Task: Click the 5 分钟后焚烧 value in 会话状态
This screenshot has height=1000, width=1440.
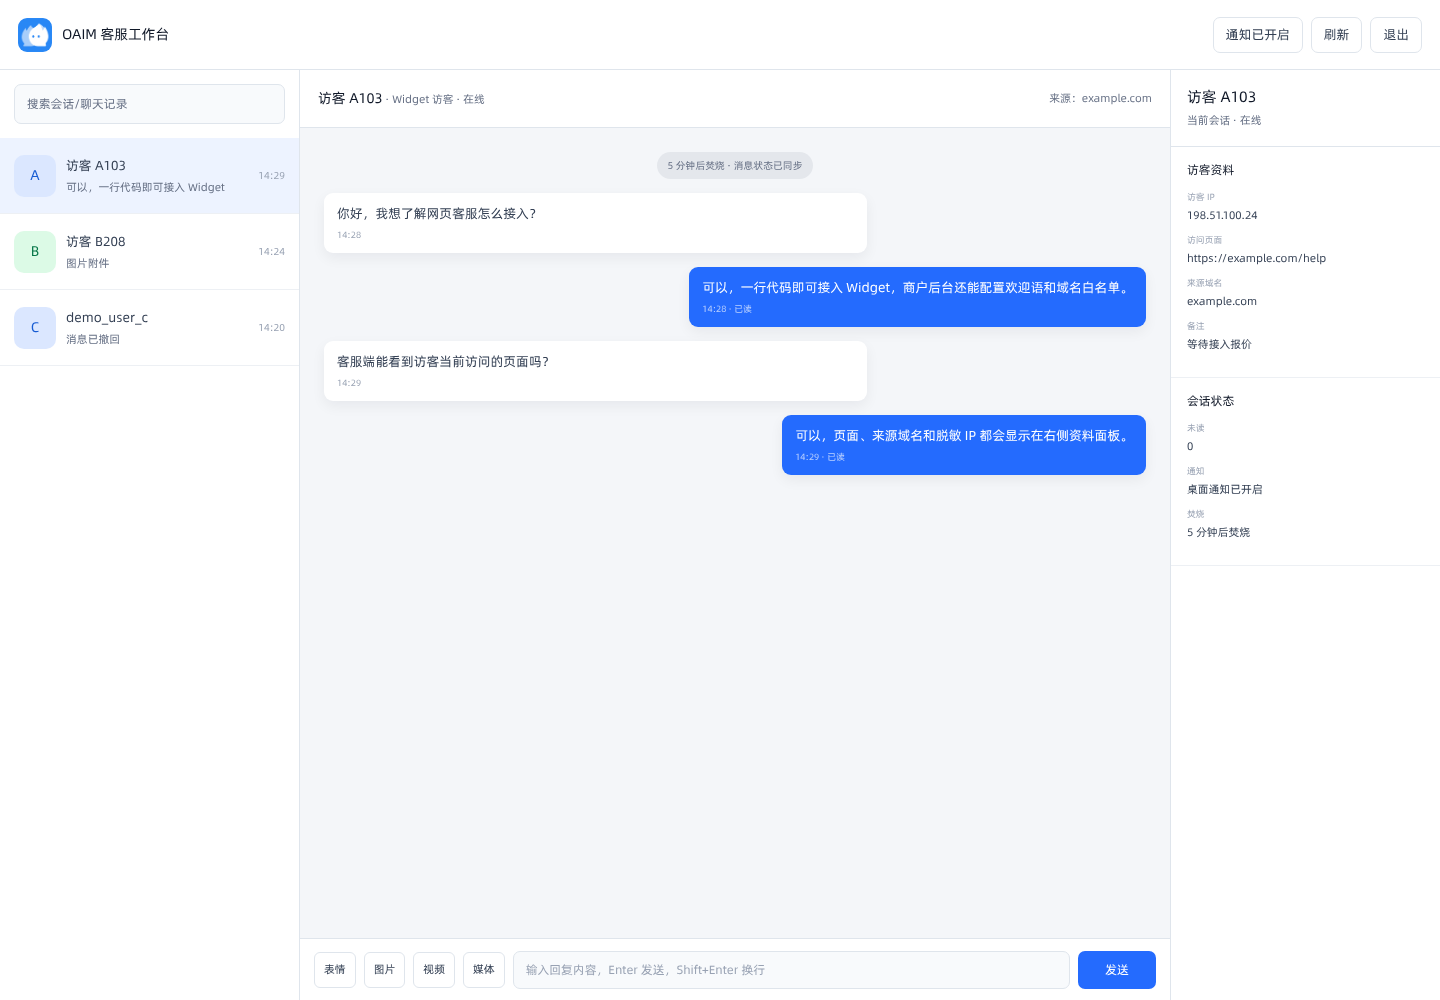Action: pos(1218,533)
